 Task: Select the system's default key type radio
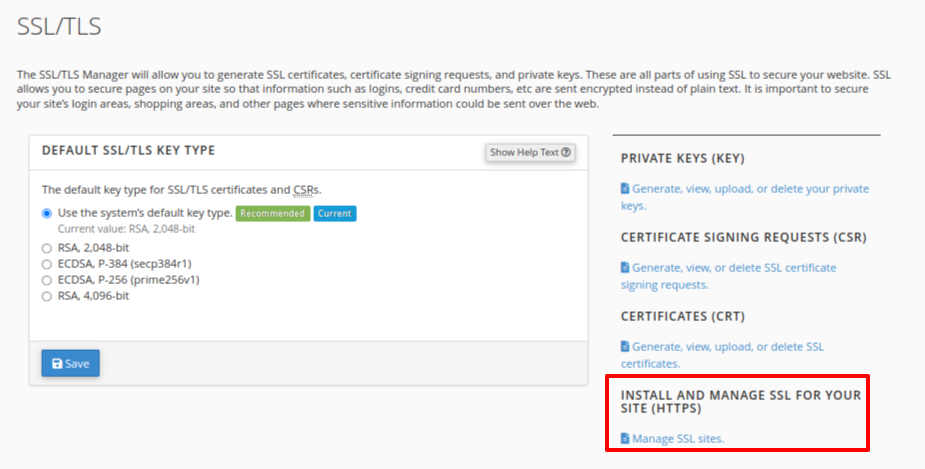(47, 213)
